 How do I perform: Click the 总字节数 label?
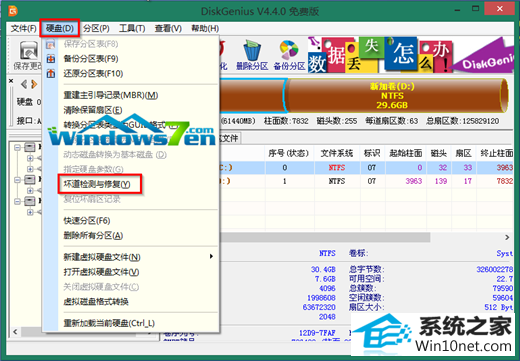367,269
